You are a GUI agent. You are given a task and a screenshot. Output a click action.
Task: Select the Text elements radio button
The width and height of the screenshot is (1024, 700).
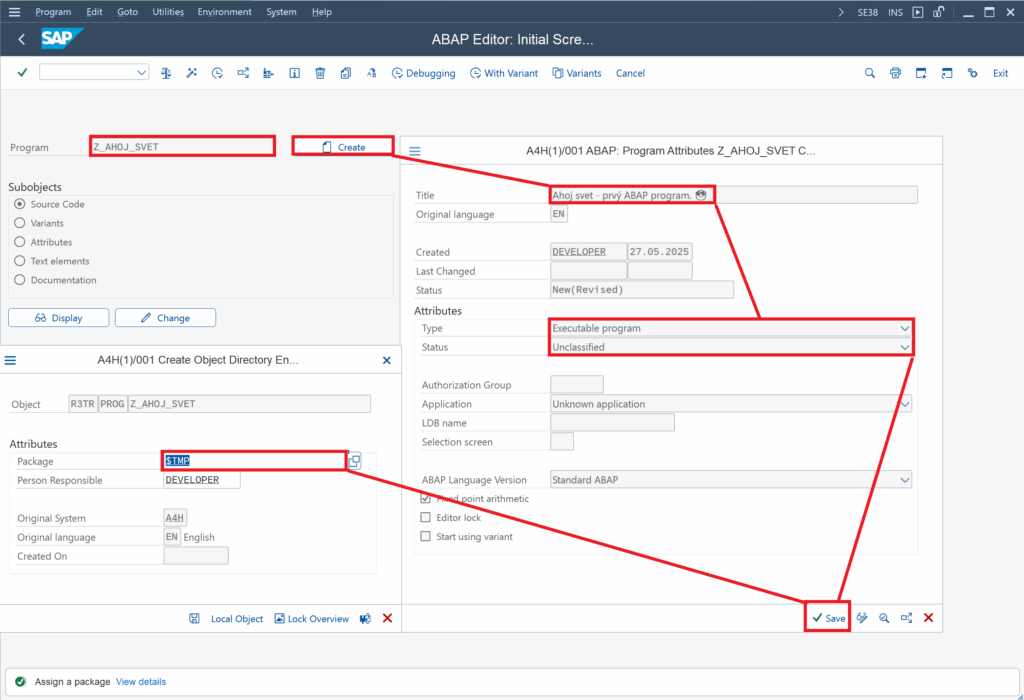click(20, 261)
